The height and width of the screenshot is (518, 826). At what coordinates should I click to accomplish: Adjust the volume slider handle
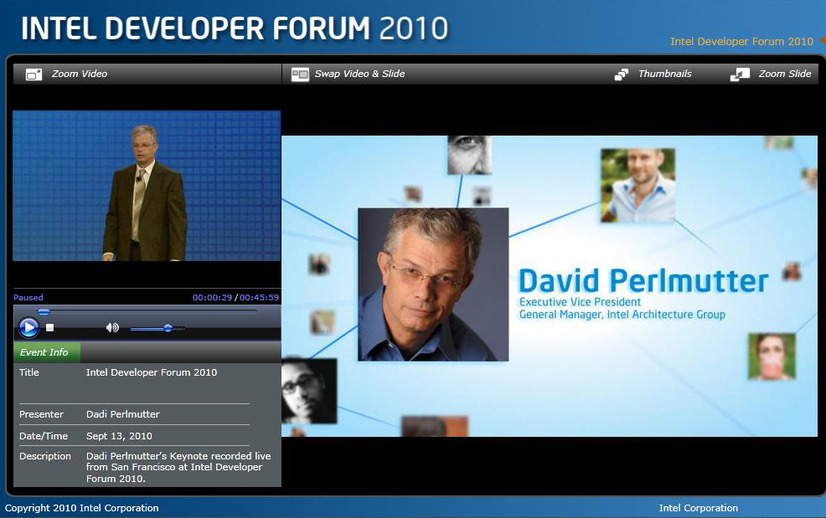pyautogui.click(x=168, y=328)
